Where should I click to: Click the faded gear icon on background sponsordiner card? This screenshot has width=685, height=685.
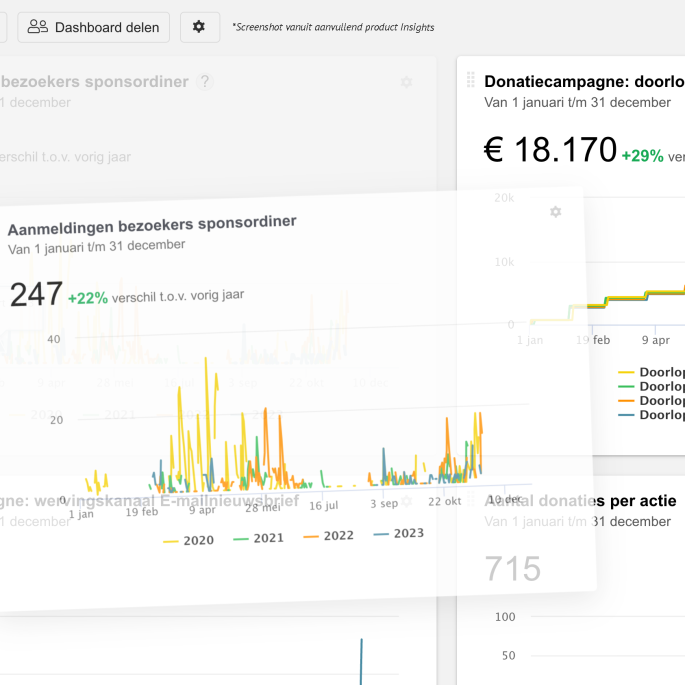click(x=406, y=82)
